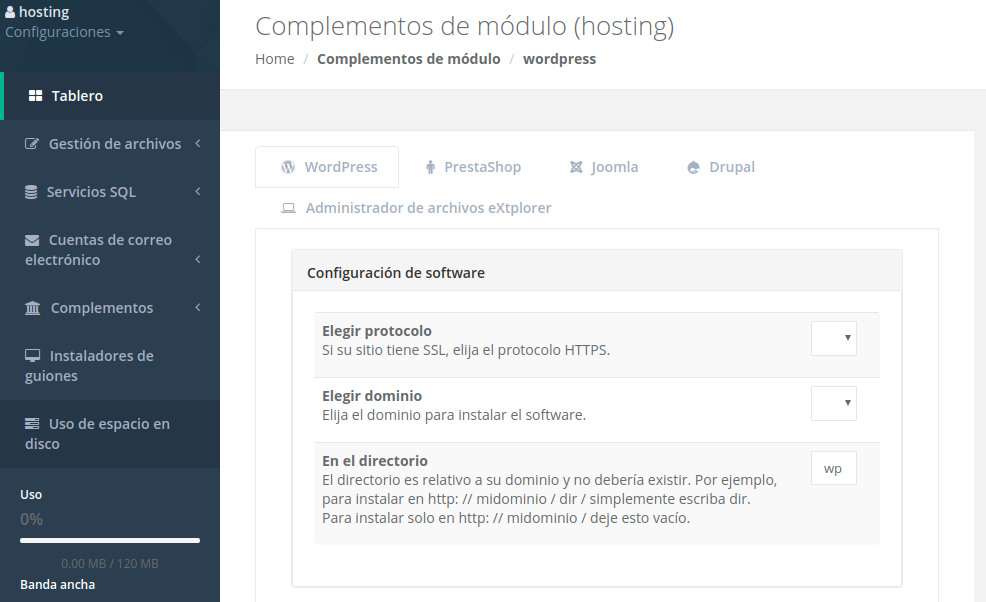Open the Tablero menu item
Viewport: 986px width, 602px height.
click(x=111, y=96)
